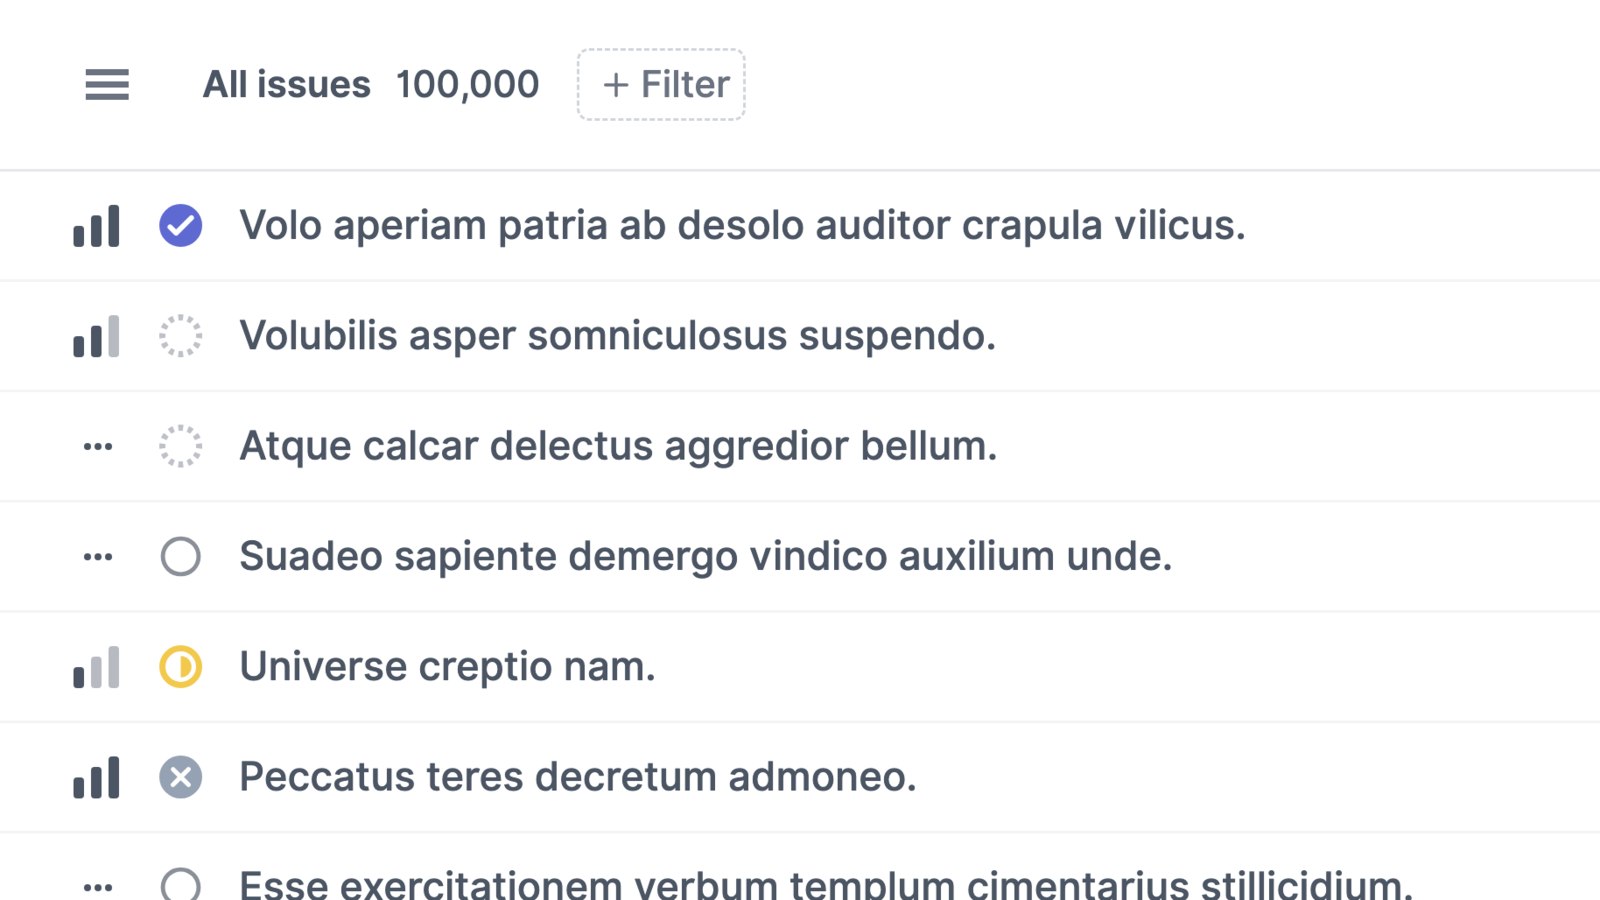Click backlog status icon on Volubilis asper
Screen dimensions: 1600x900
tap(181, 336)
